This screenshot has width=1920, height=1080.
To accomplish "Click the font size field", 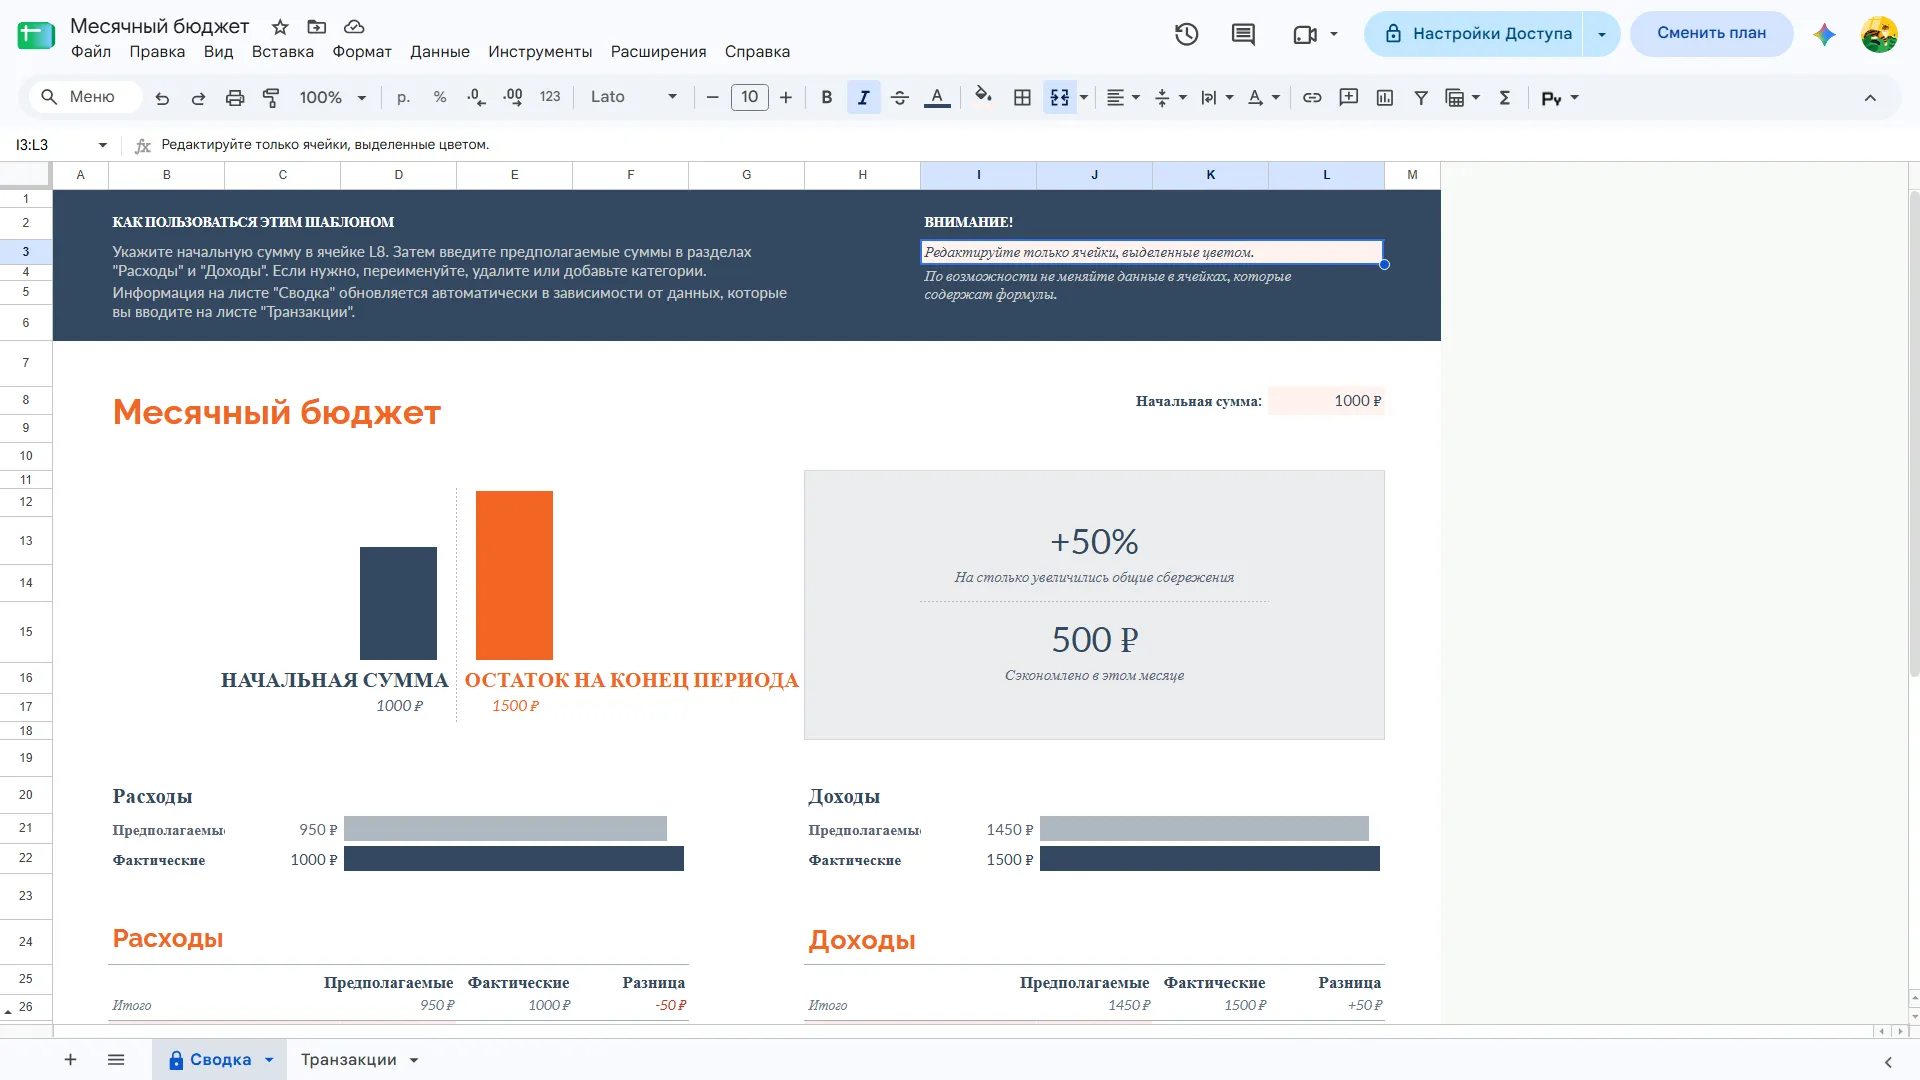I will [750, 97].
